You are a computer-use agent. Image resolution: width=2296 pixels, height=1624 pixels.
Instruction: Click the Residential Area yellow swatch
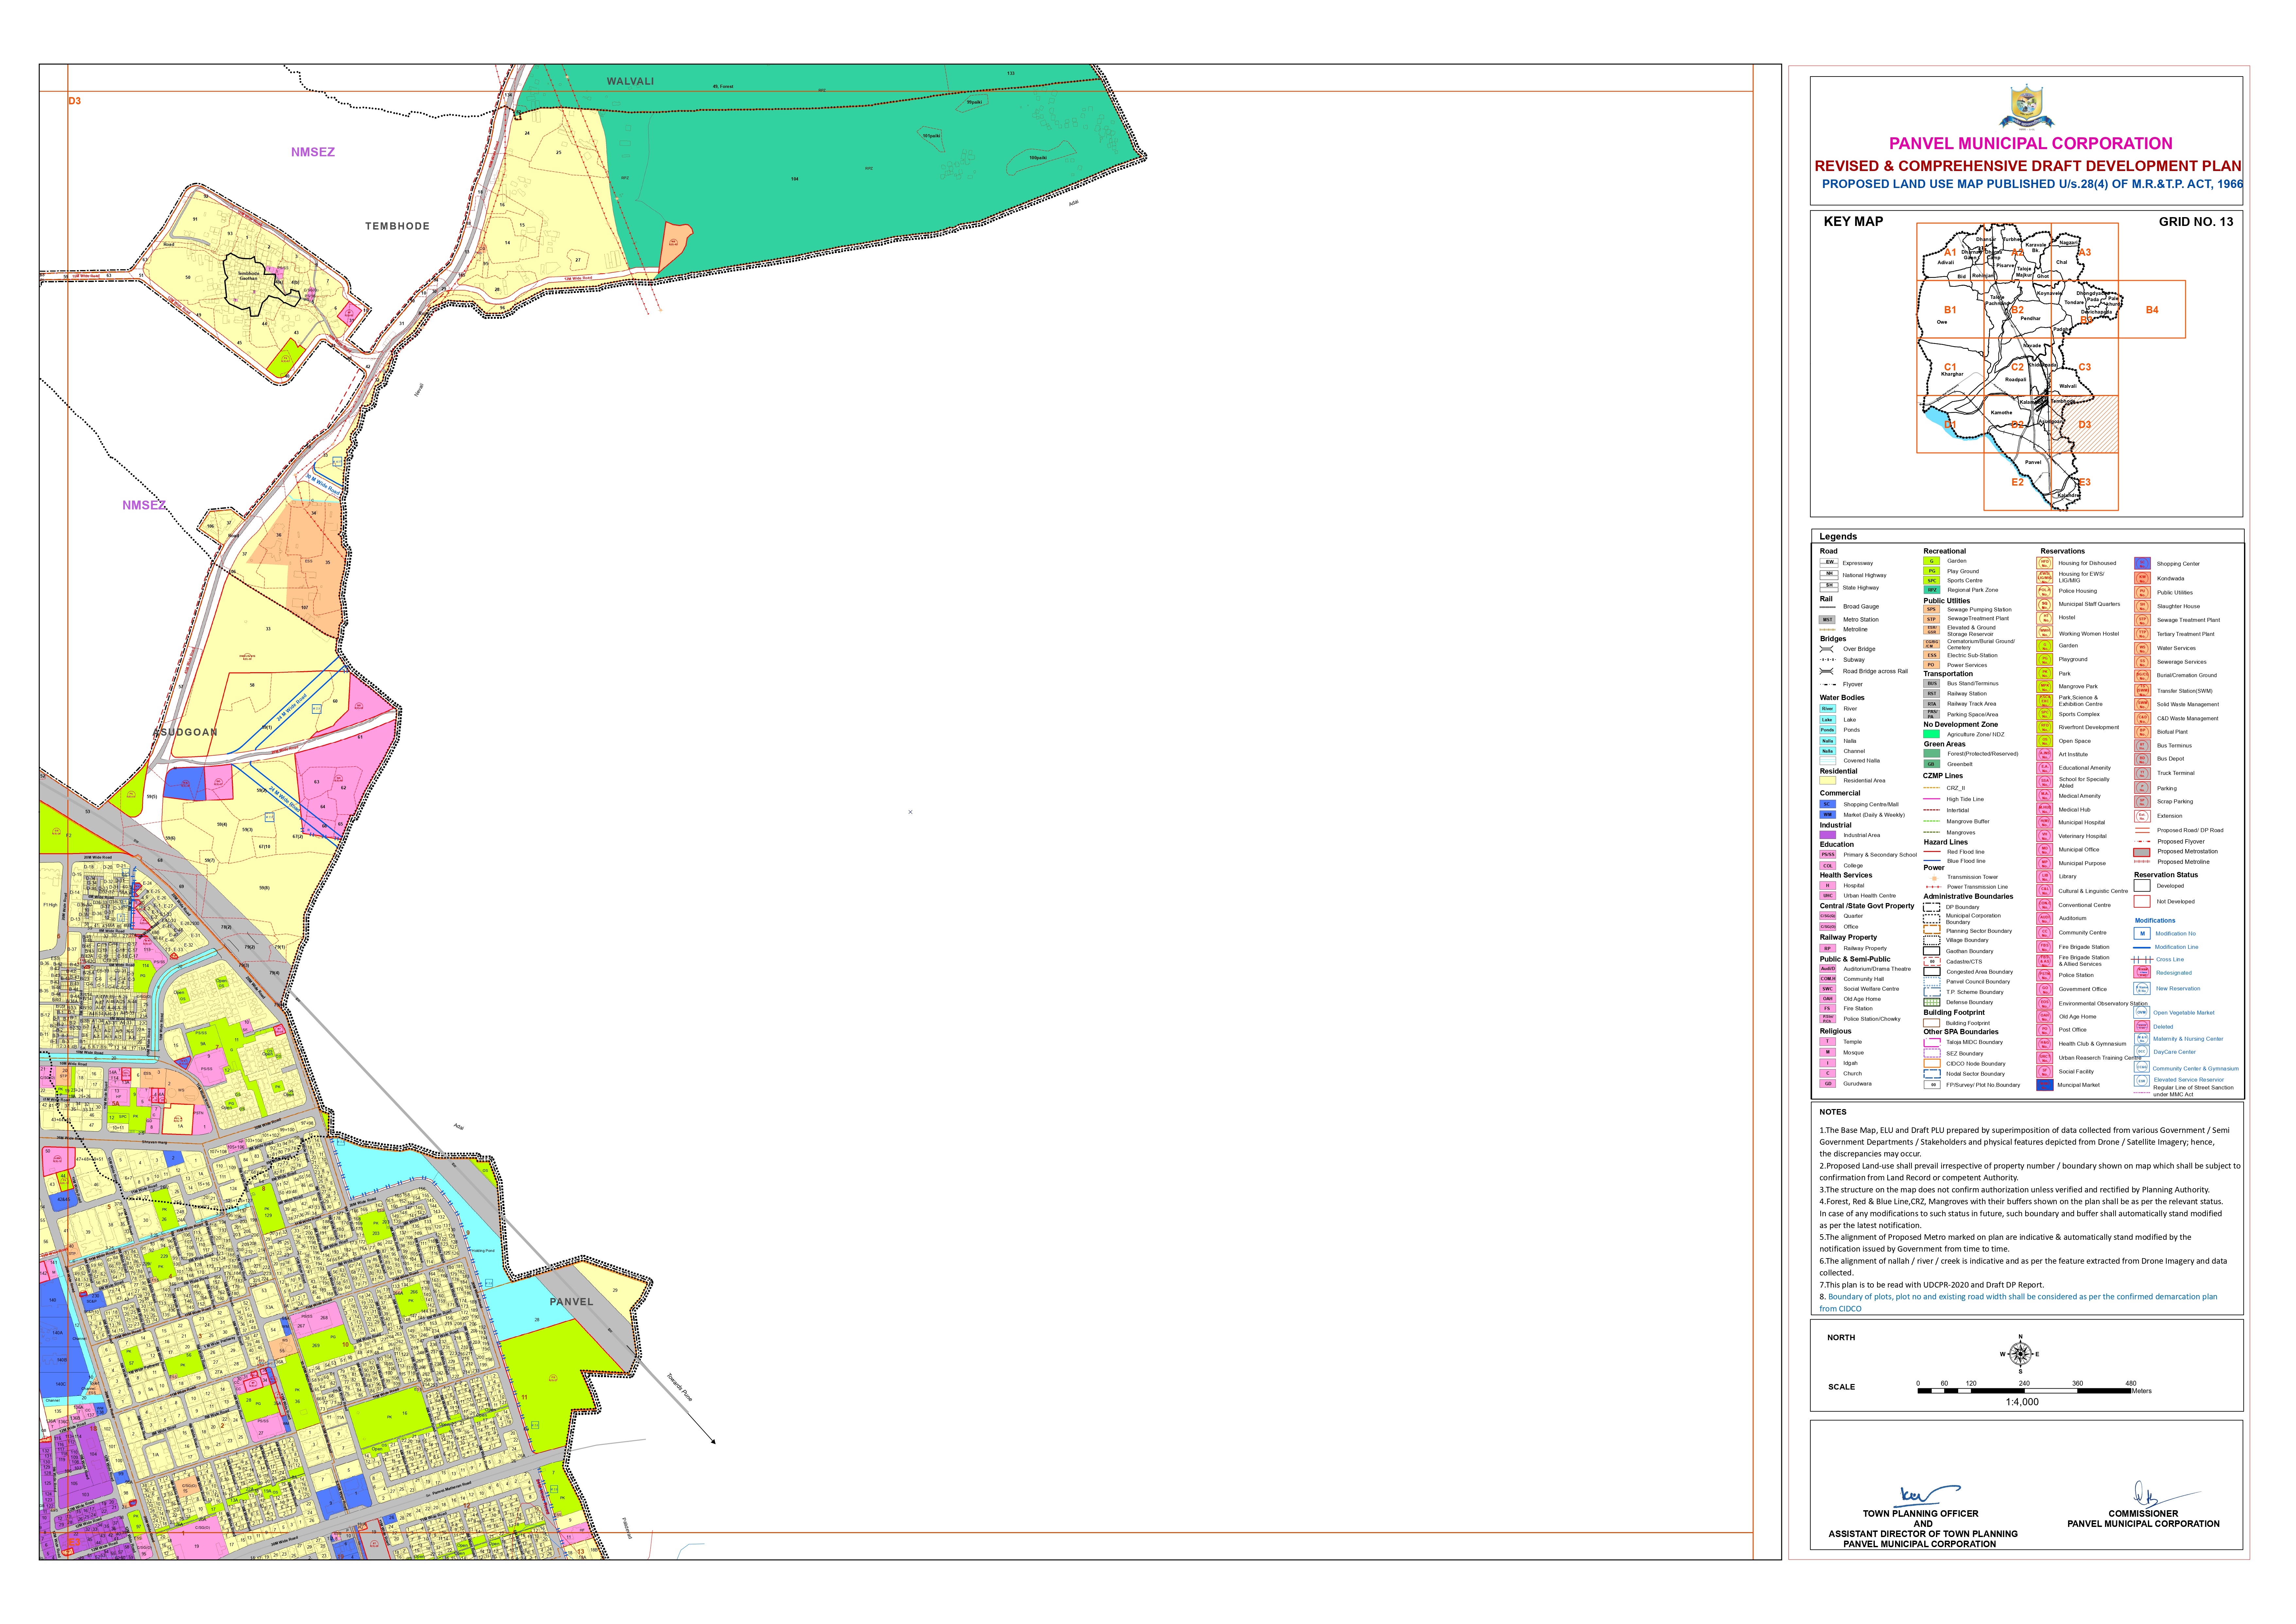pyautogui.click(x=1828, y=780)
